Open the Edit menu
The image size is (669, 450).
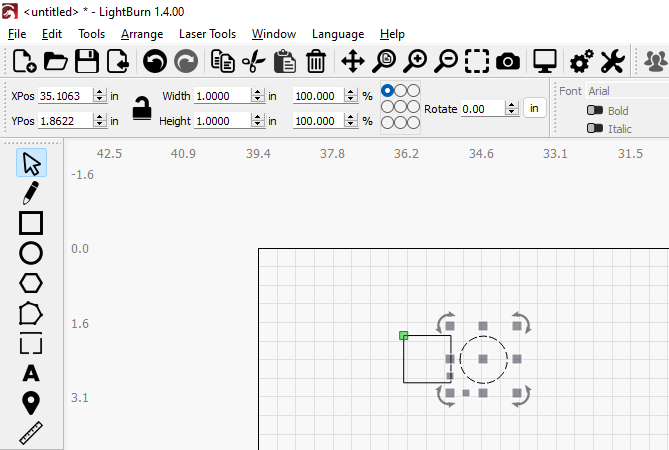point(52,34)
